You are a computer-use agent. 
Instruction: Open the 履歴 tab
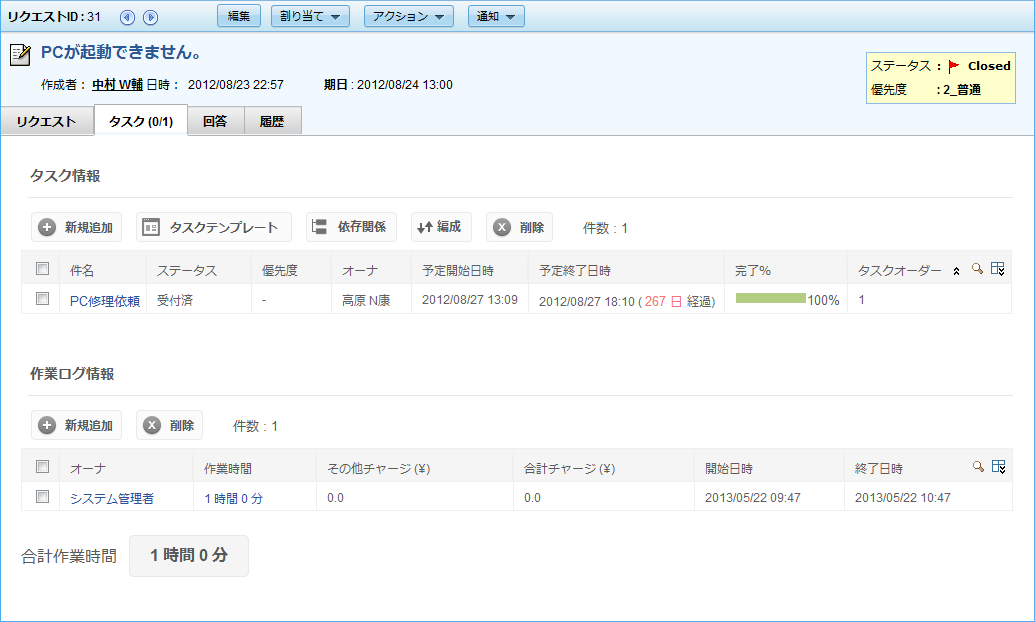click(272, 121)
